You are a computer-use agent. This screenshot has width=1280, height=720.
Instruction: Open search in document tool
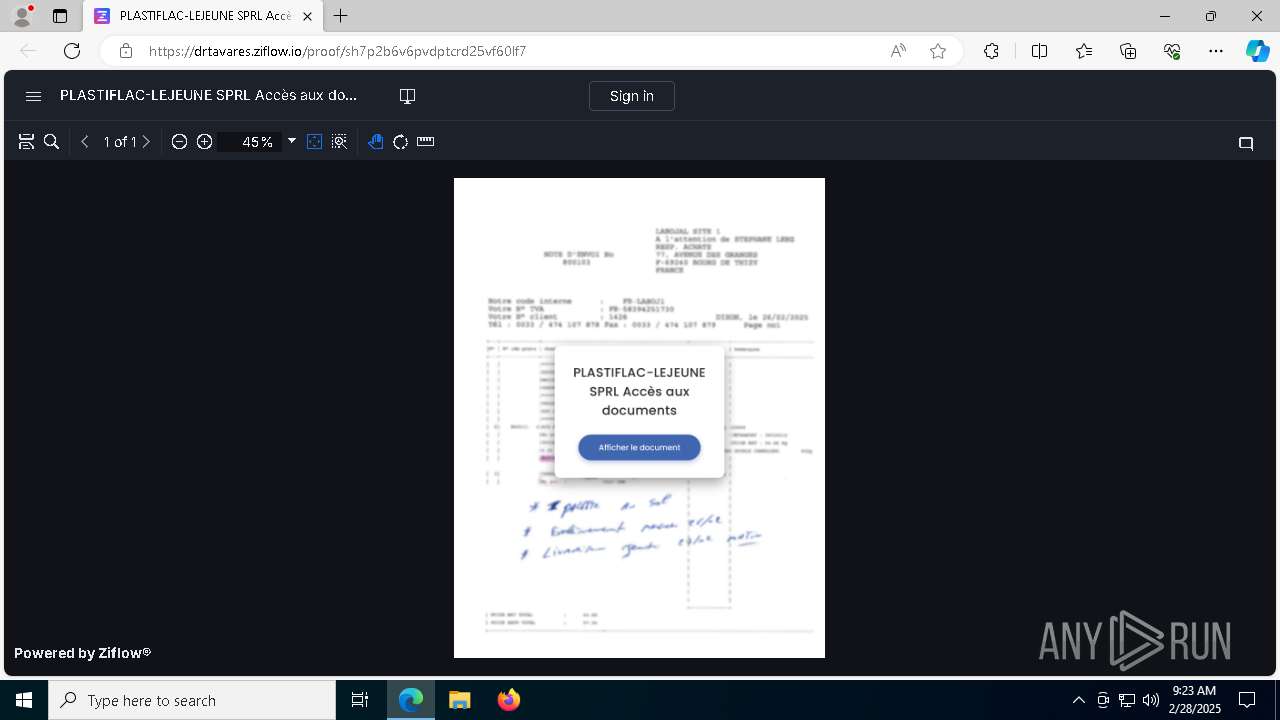point(52,142)
